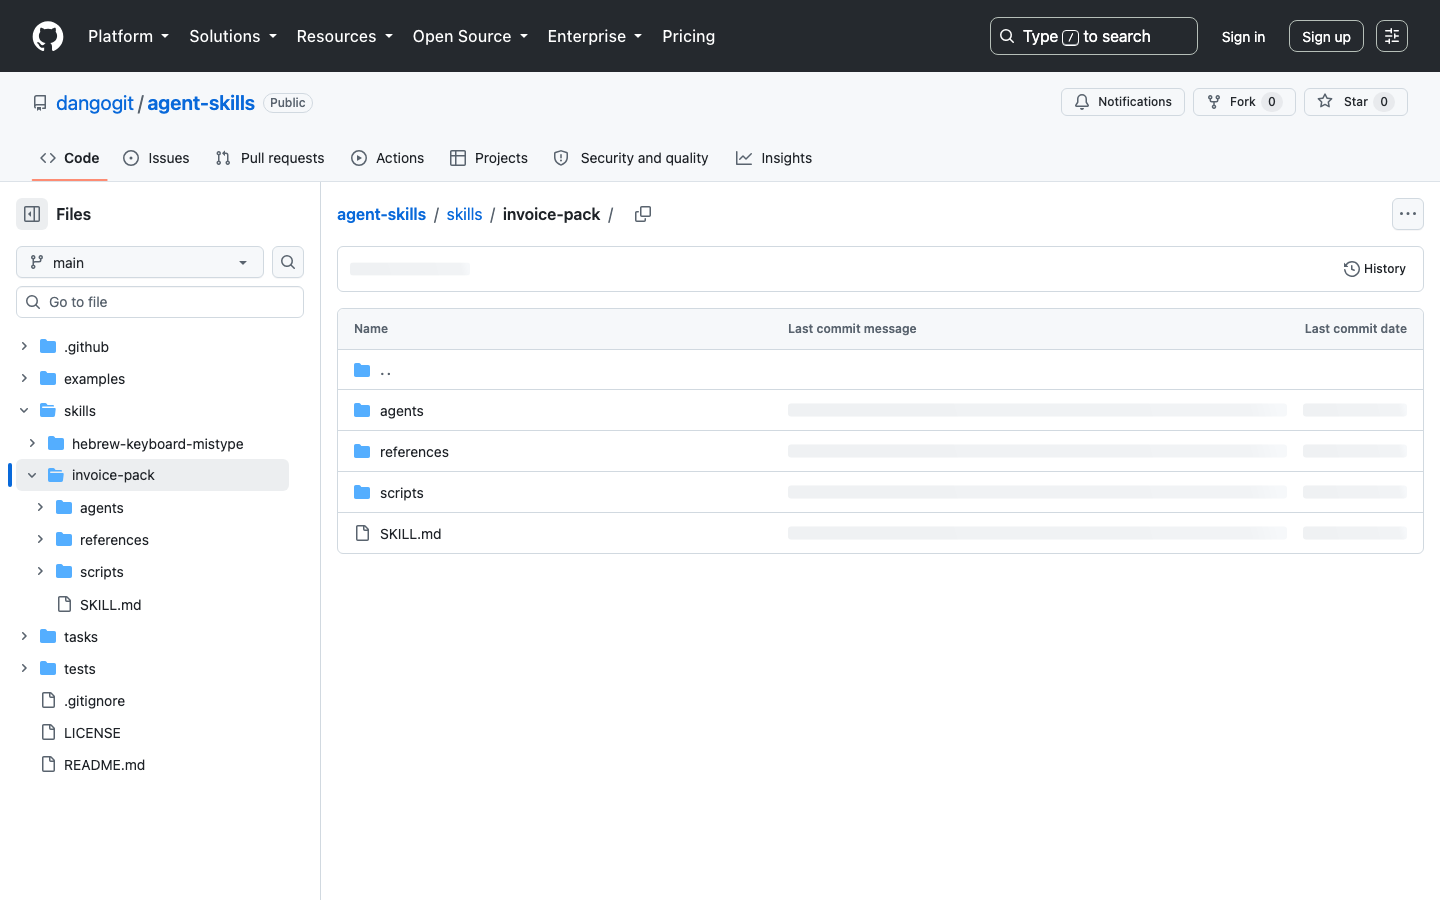Fork the agent-skills repository
The image size is (1440, 900).
click(1244, 102)
